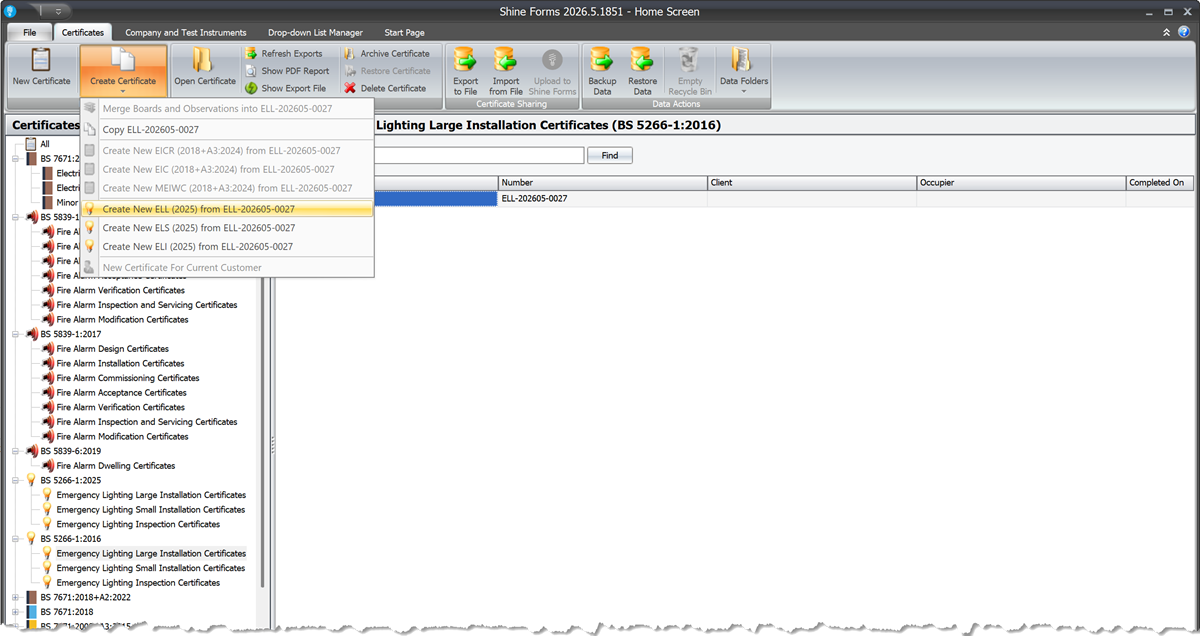Select Emergency Lighting Large Installation under BS 5266-1:2016
1200x636 pixels.
click(151, 553)
